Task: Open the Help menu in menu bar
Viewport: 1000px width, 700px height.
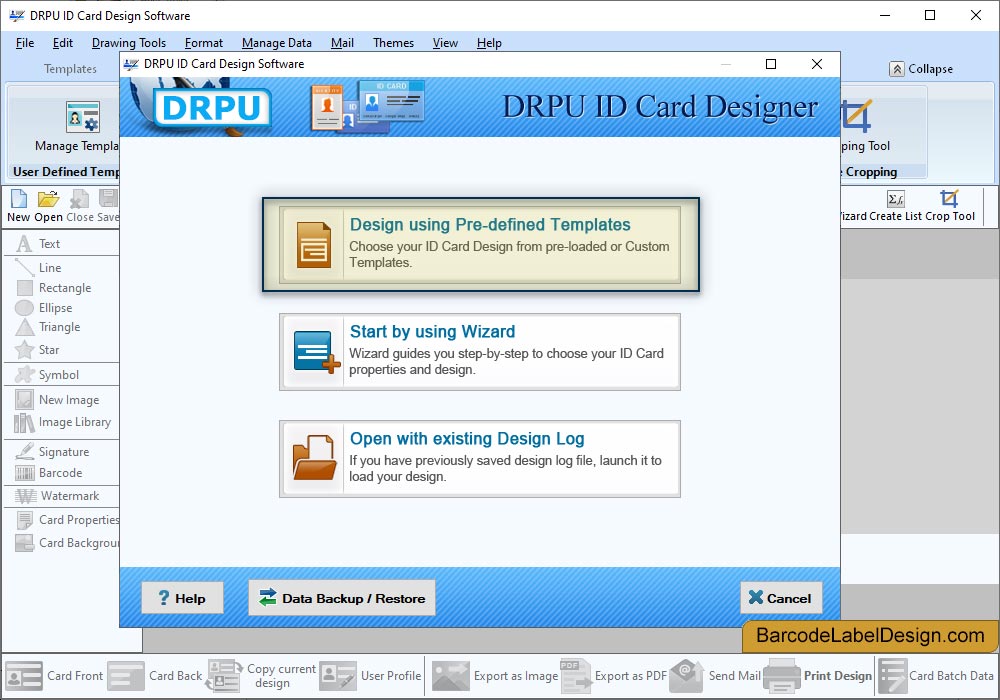Action: point(489,43)
